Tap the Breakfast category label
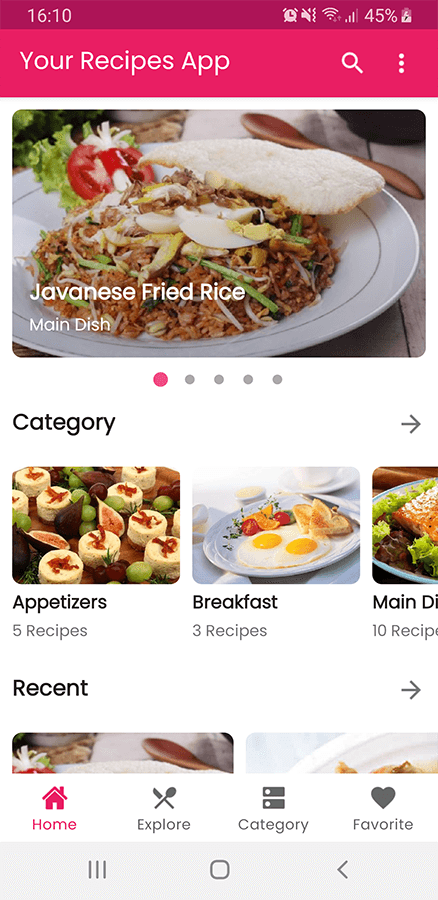438x900 pixels. click(235, 602)
